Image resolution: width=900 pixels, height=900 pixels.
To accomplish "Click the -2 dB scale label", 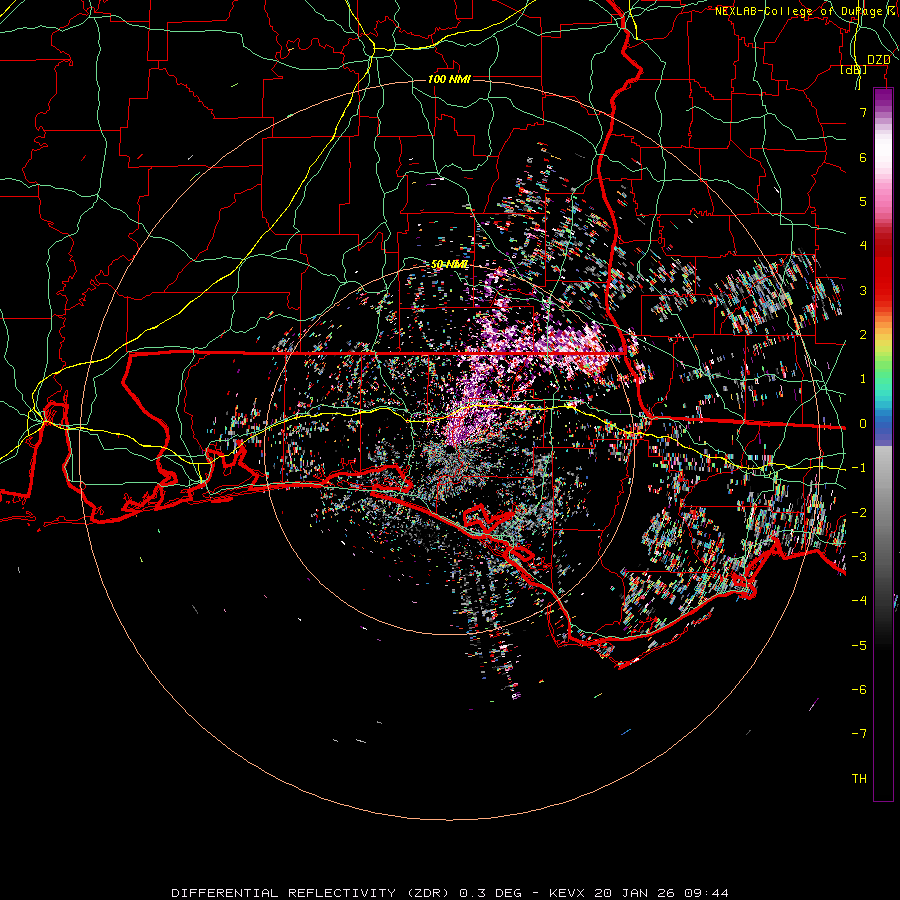I will point(859,513).
